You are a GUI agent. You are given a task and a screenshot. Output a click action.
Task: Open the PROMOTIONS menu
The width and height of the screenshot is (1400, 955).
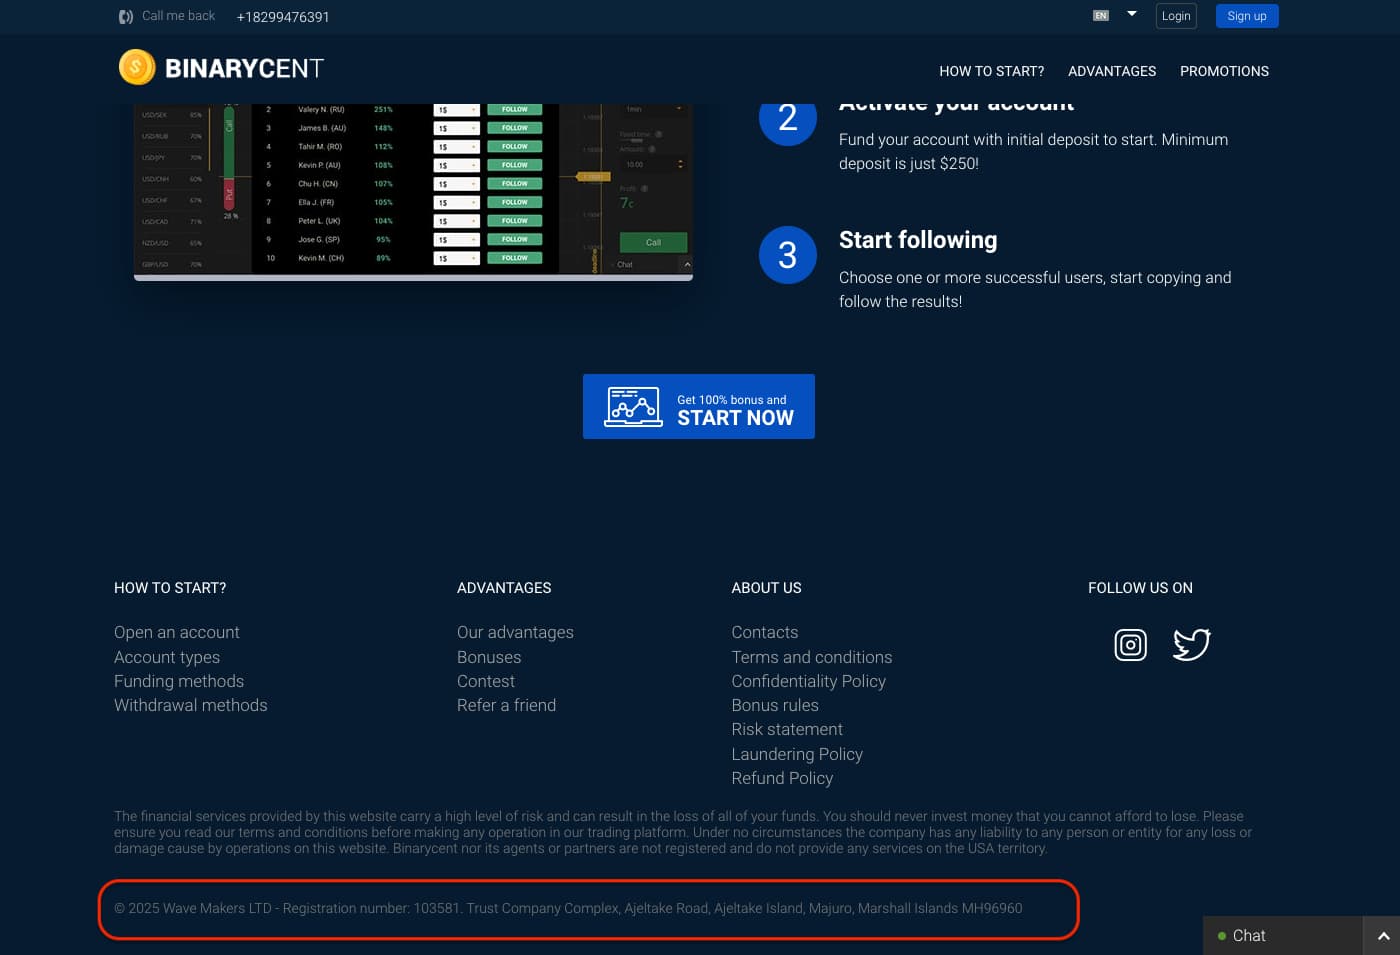click(x=1224, y=71)
